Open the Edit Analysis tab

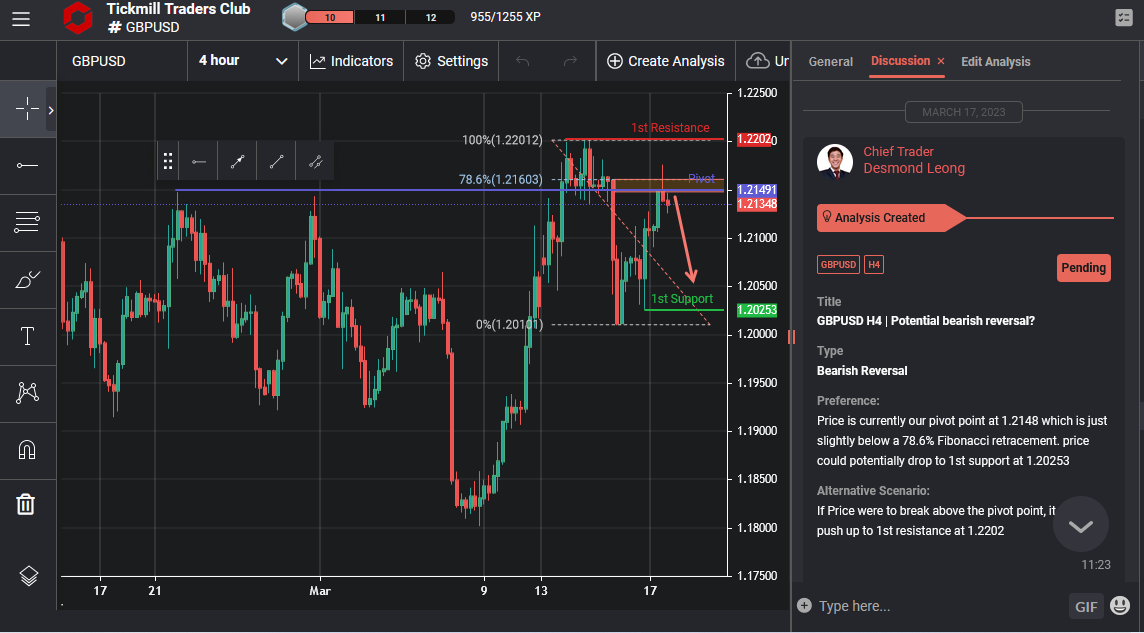[x=995, y=62]
